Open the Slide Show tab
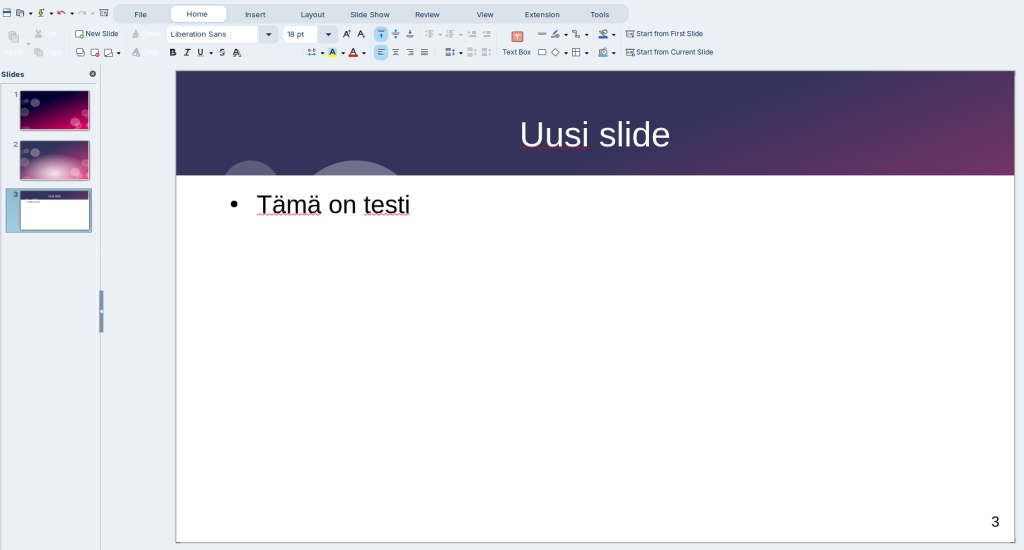This screenshot has width=1024, height=550. click(370, 14)
